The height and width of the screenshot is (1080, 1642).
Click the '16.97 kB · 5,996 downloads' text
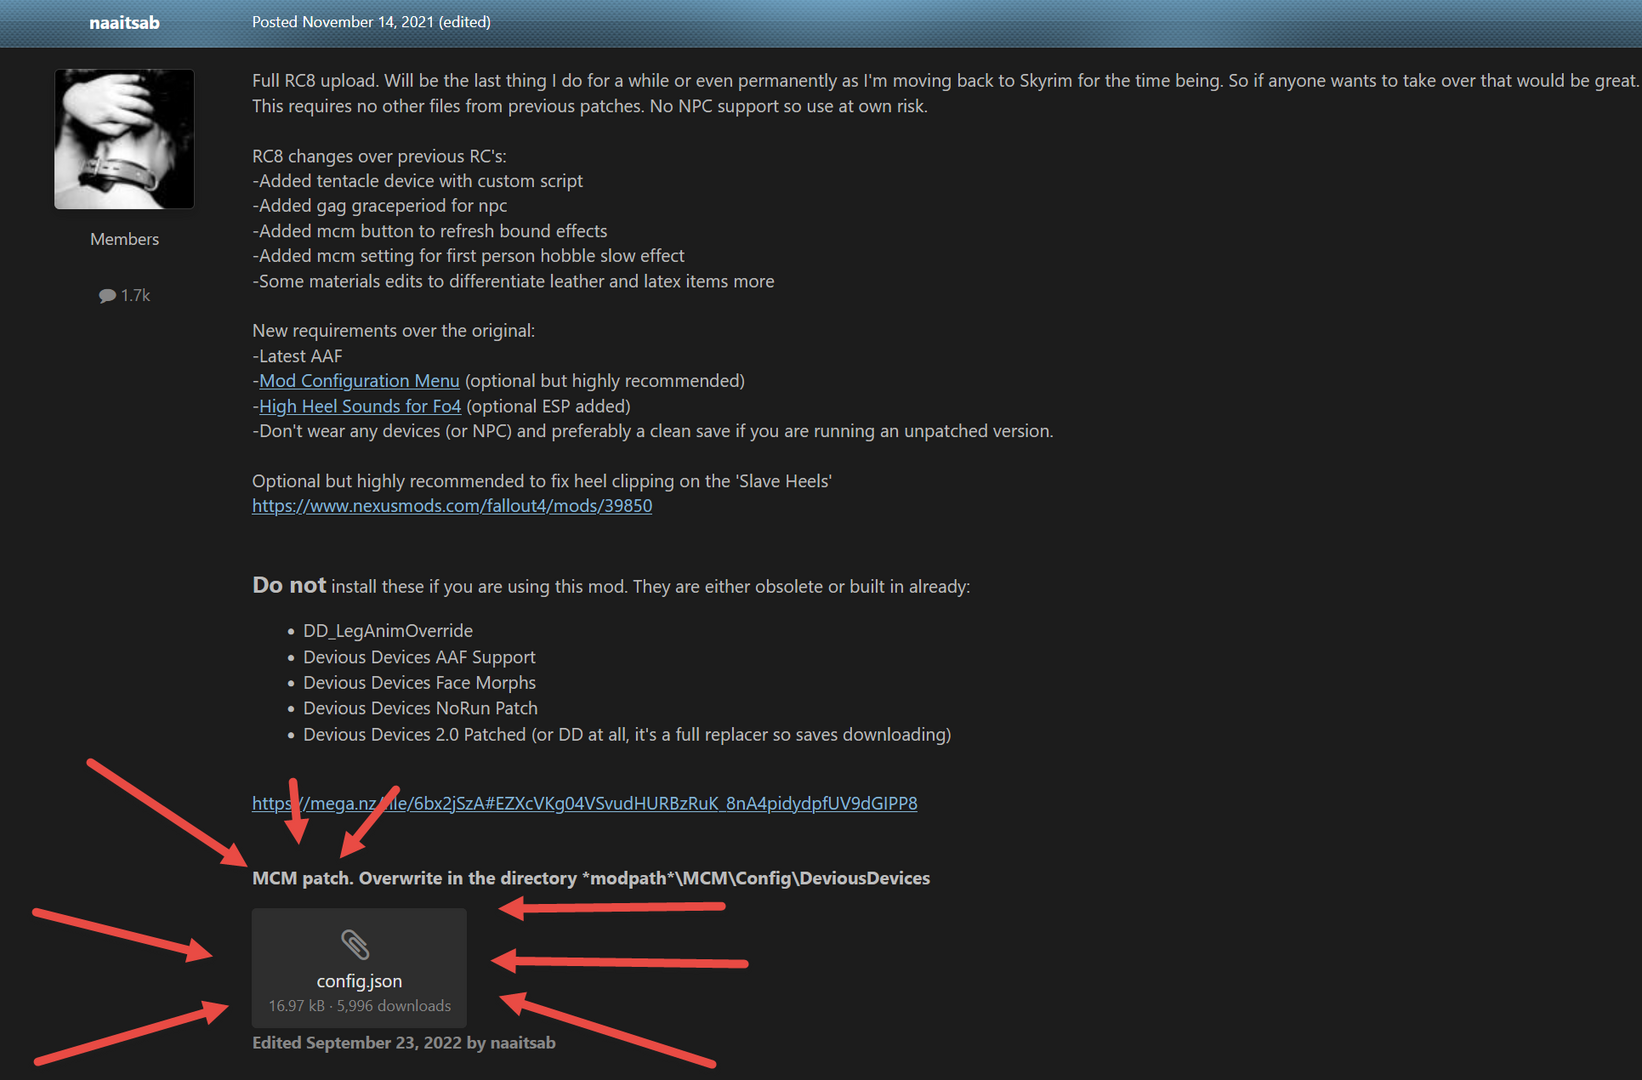(359, 1006)
